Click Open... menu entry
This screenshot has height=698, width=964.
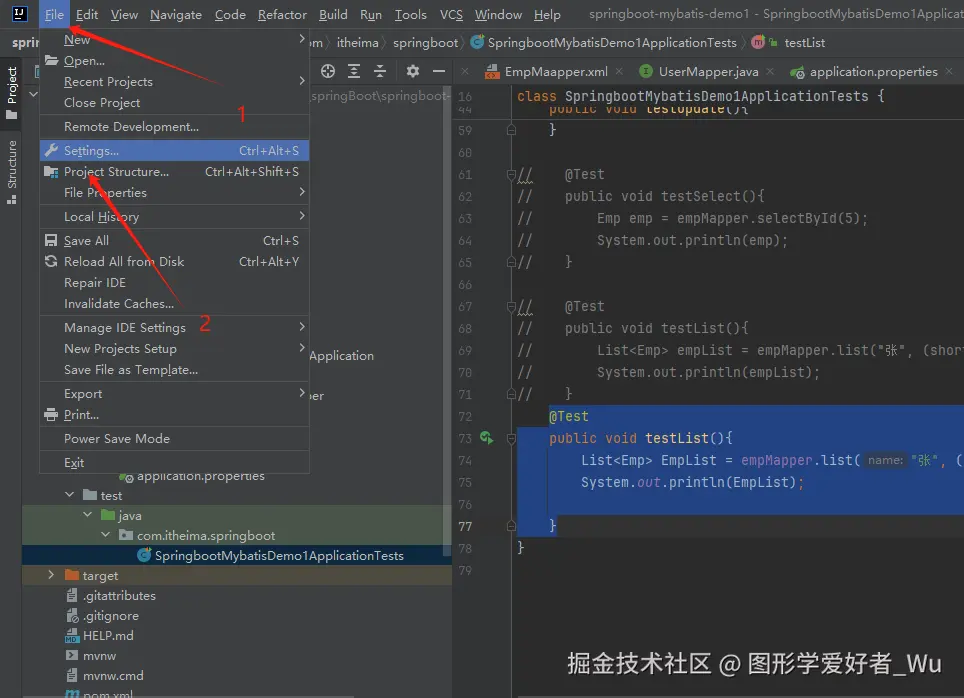[x=175, y=61]
